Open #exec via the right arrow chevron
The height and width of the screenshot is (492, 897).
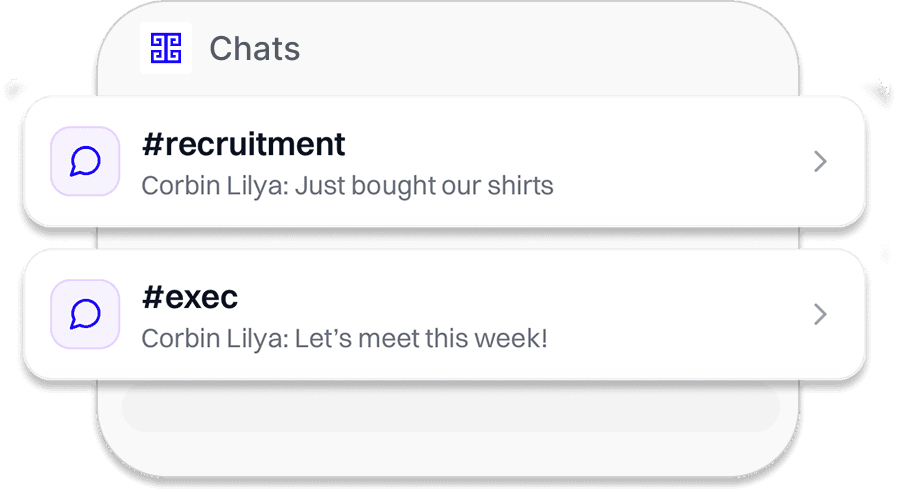click(820, 314)
